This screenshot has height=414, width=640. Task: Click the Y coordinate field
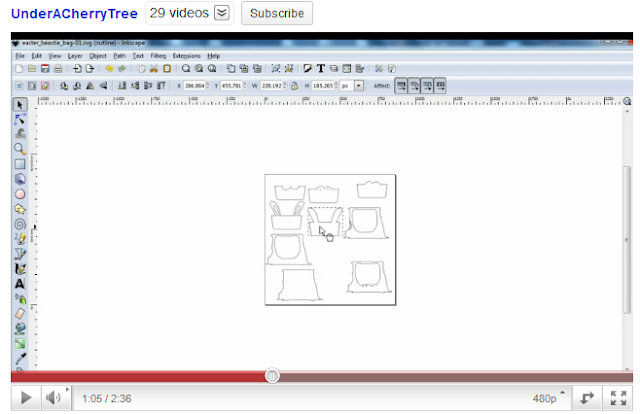pos(233,86)
